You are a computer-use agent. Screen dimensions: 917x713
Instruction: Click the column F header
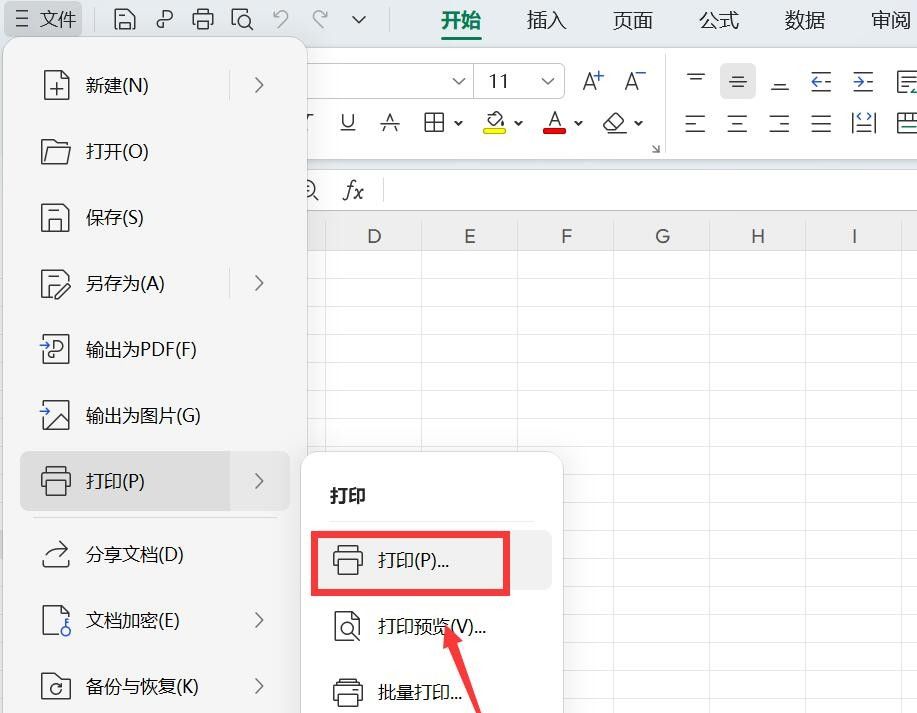click(x=566, y=235)
